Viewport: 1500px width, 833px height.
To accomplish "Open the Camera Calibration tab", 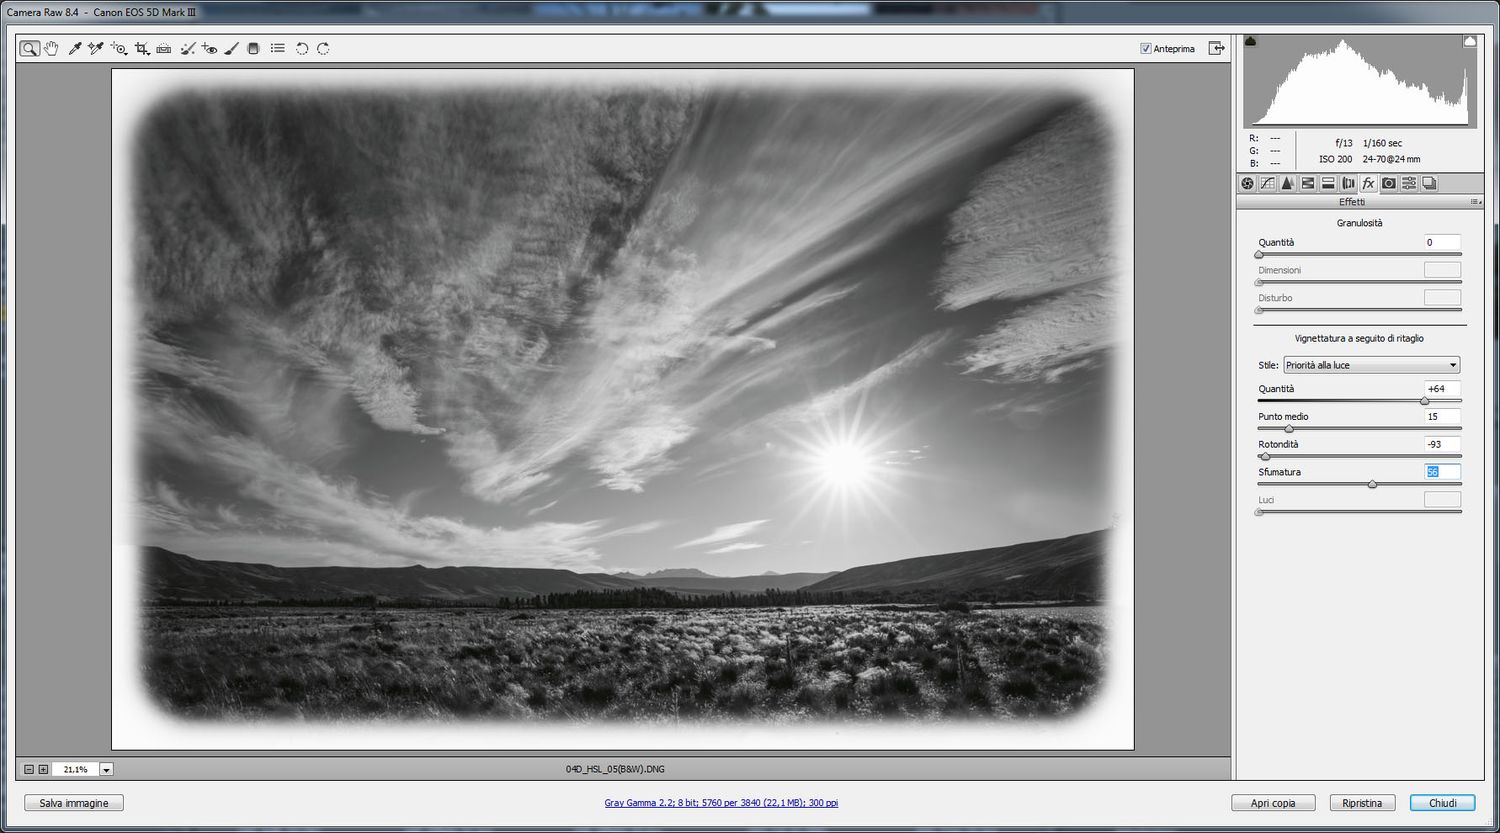I will [1388, 183].
